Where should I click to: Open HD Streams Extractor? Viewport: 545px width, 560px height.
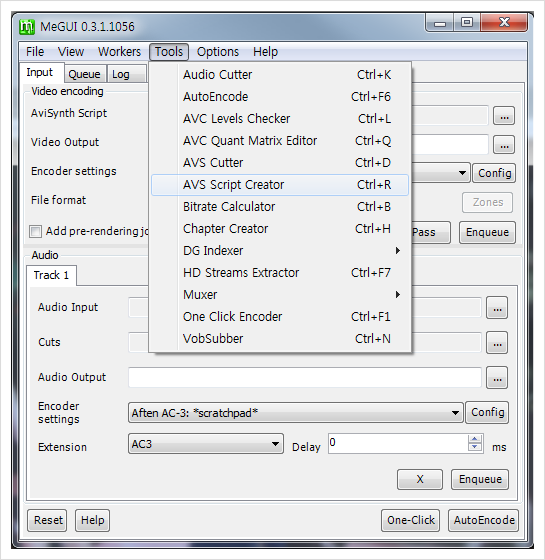(x=280, y=273)
